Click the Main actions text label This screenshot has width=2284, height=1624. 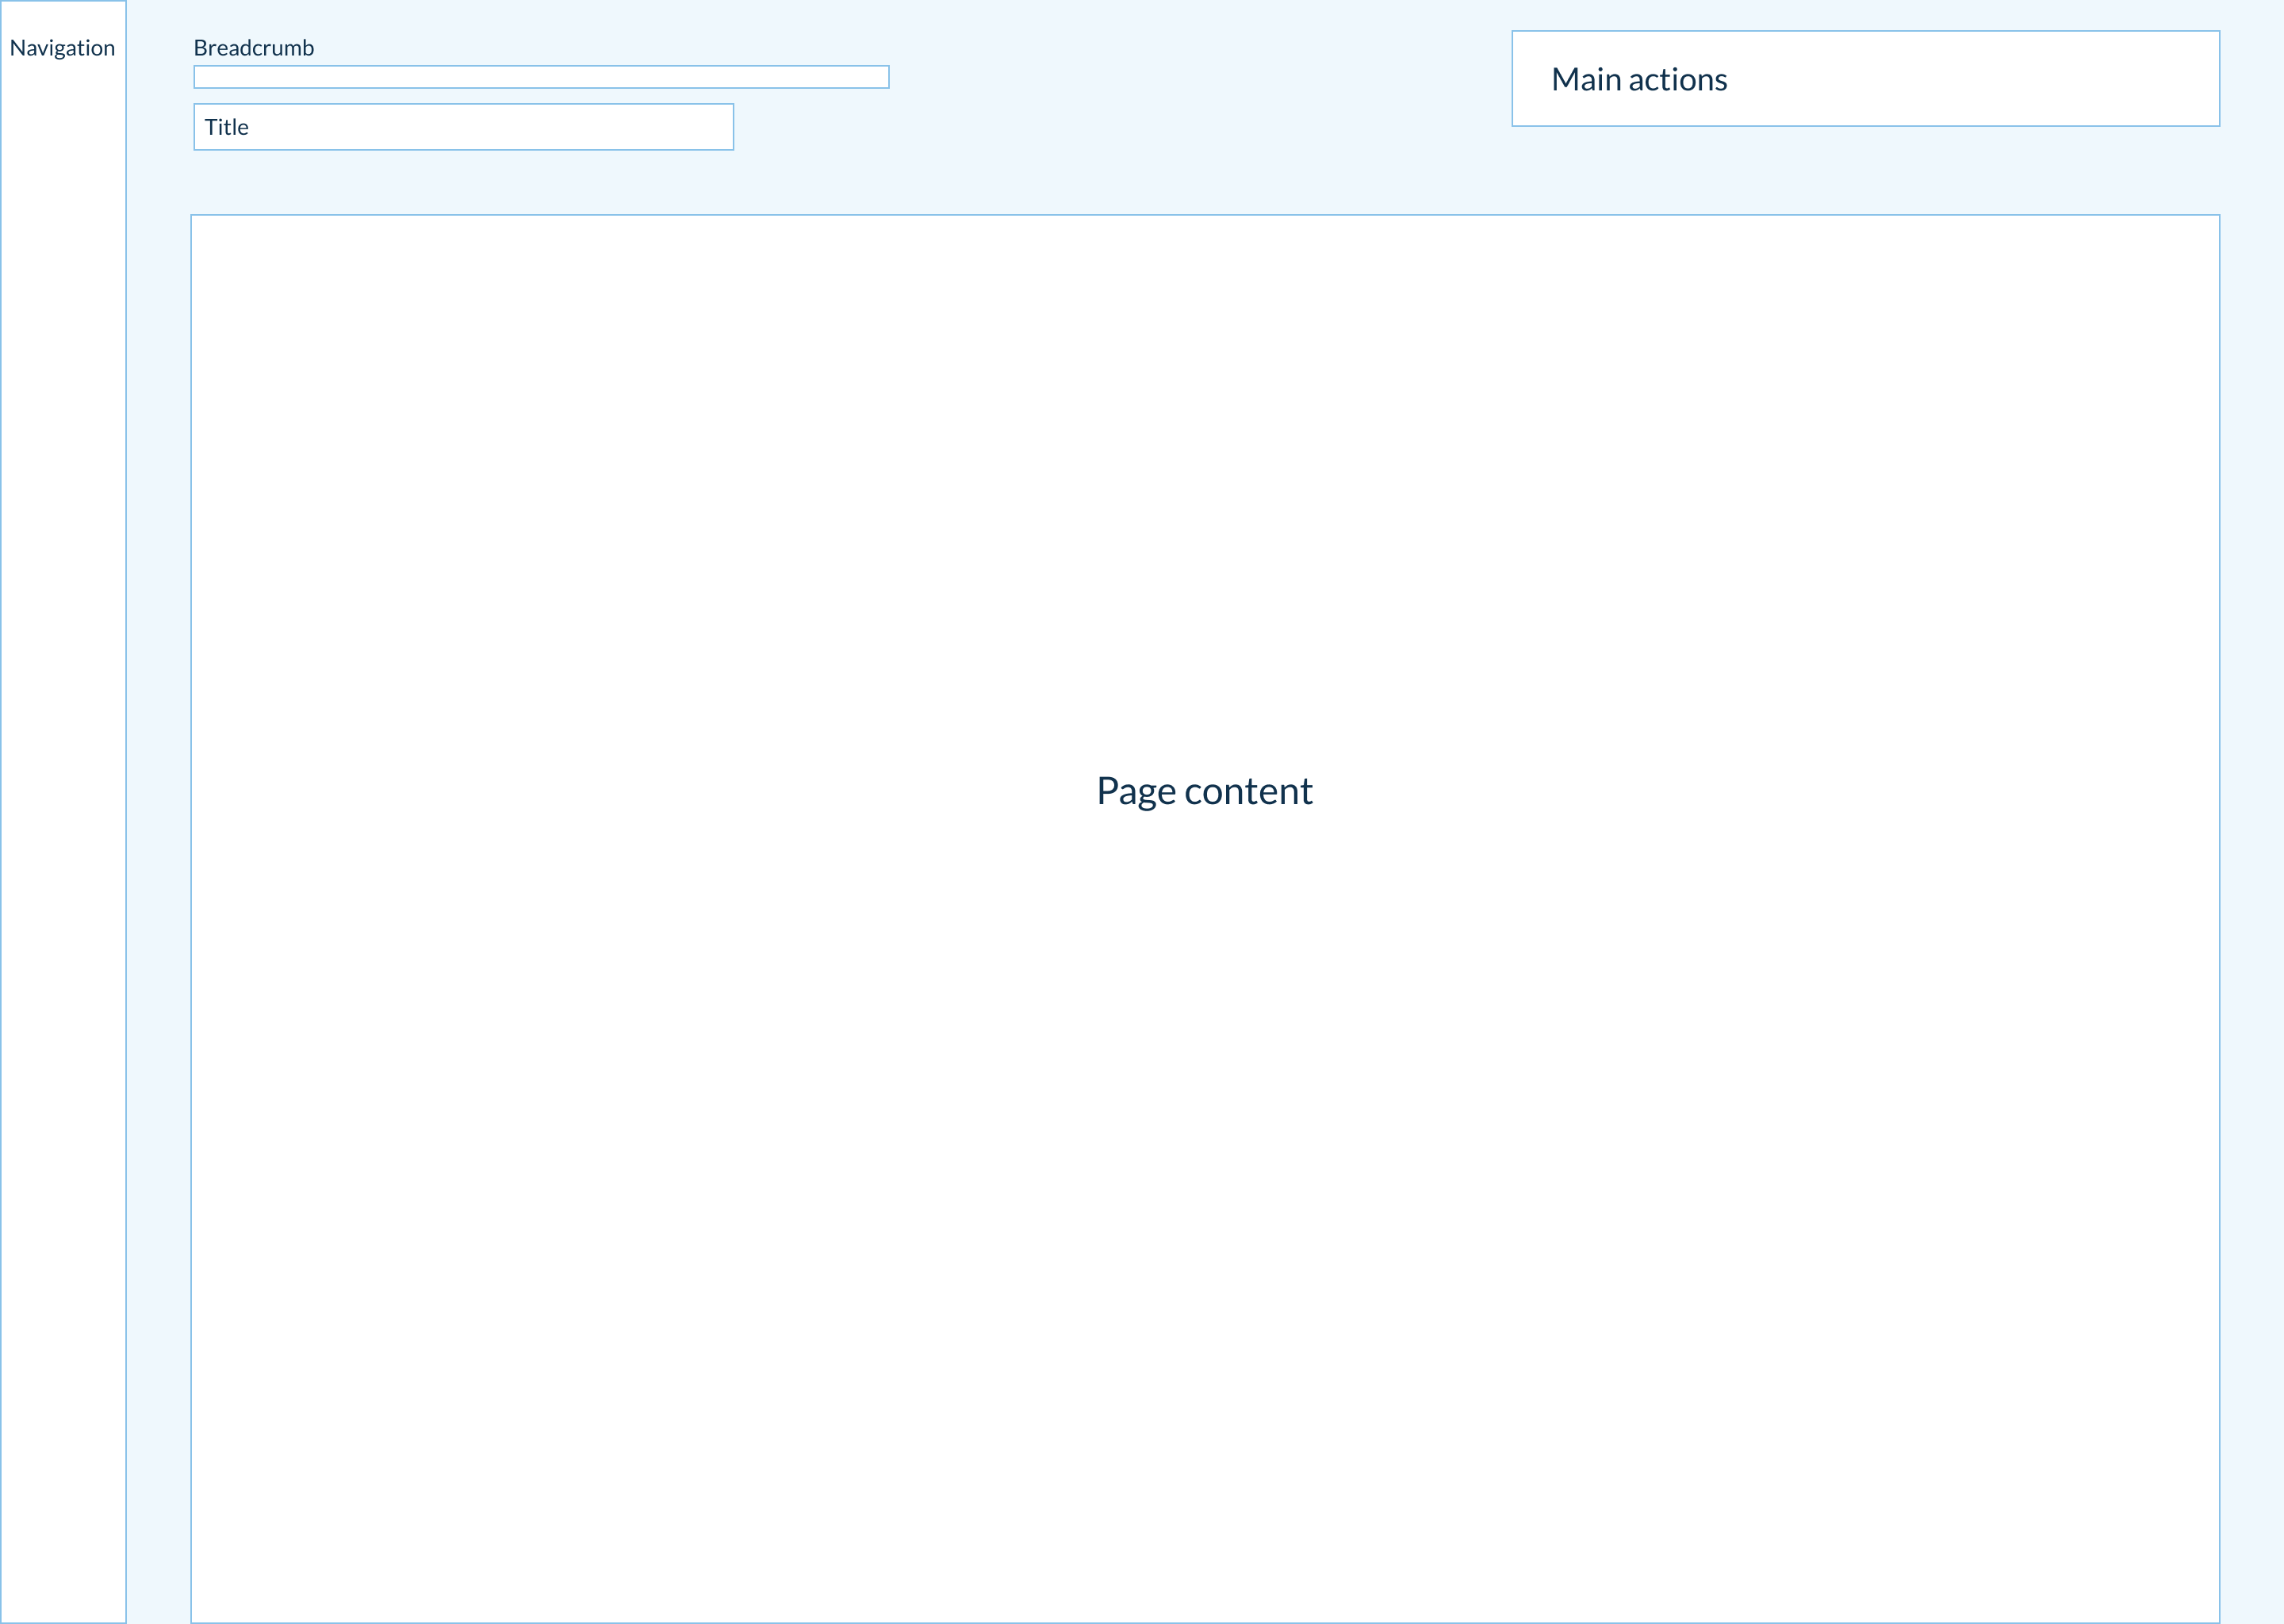click(1638, 79)
